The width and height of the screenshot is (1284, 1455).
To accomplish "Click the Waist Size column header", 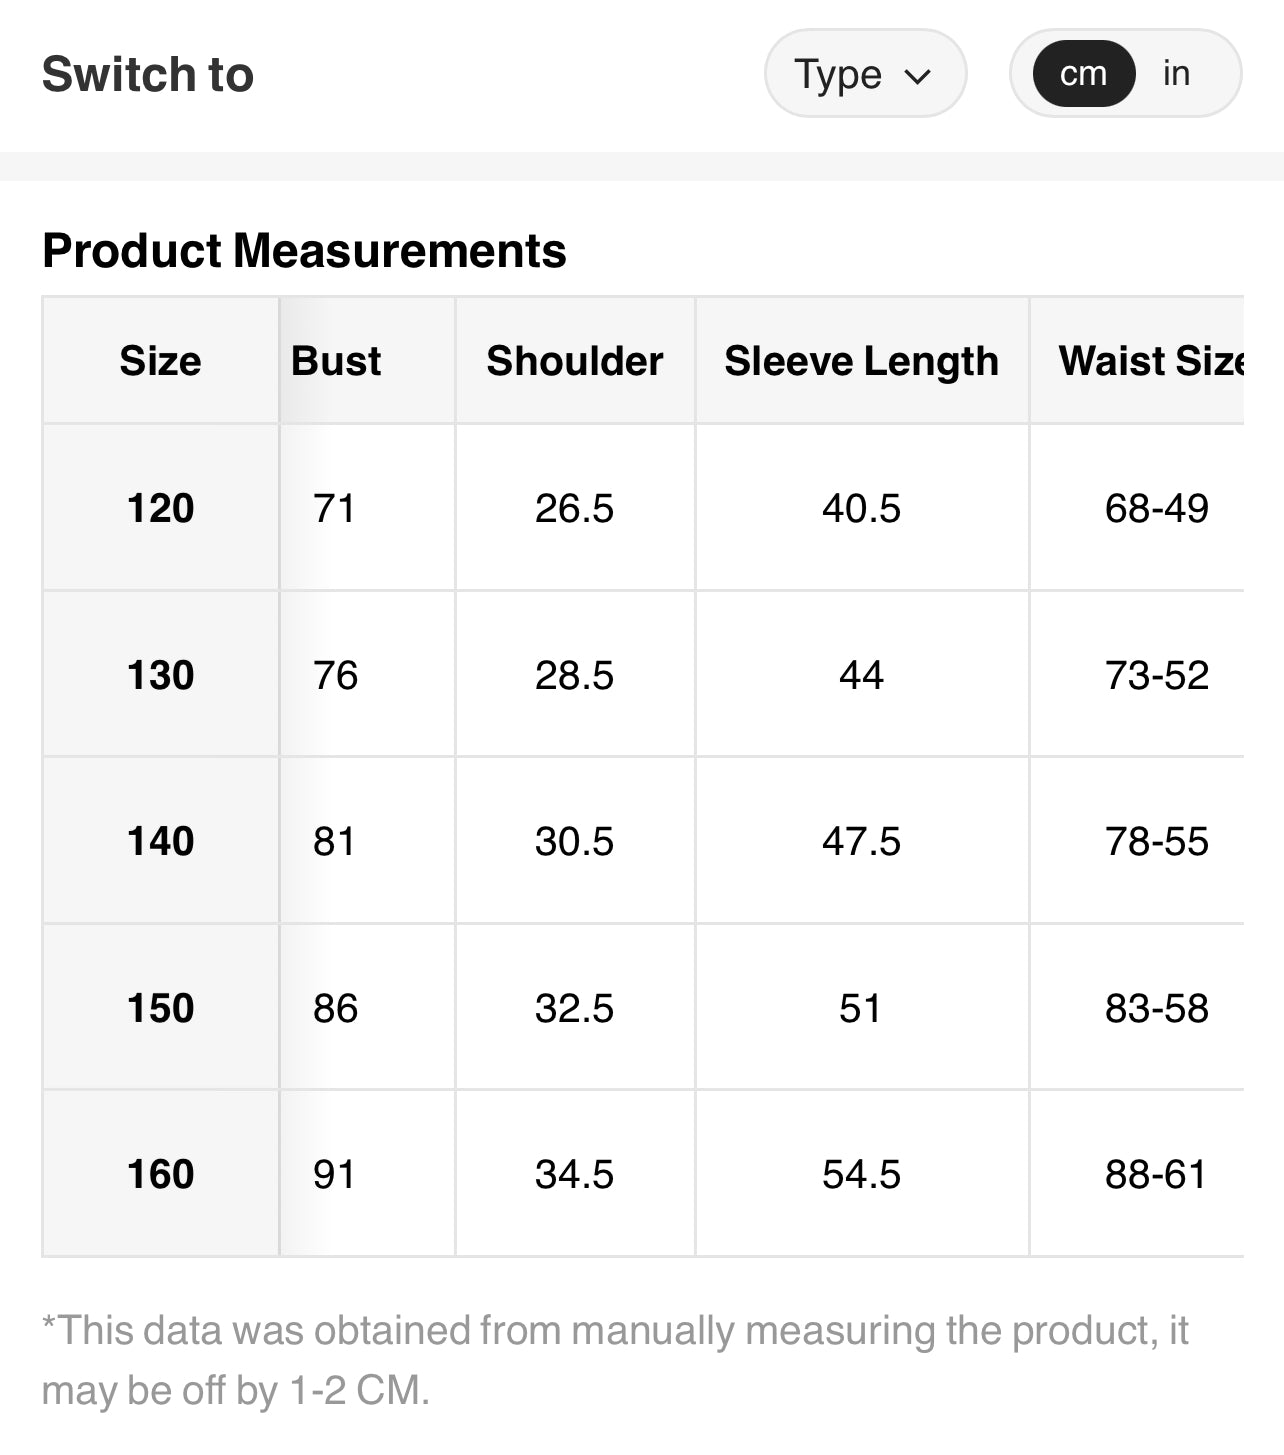I will [1150, 361].
